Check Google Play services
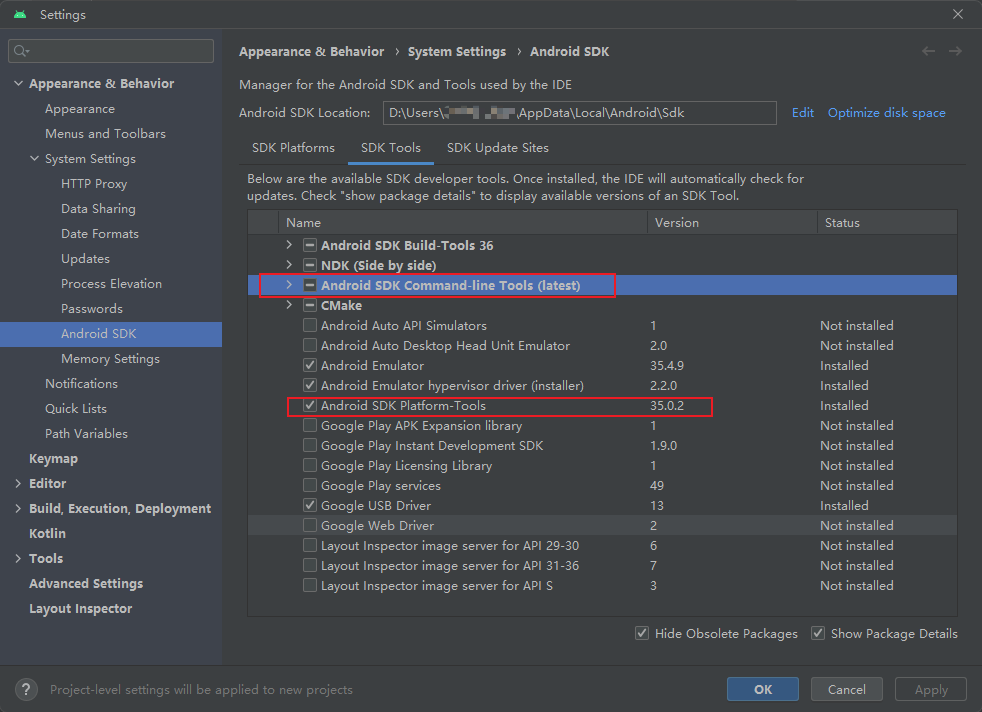982x712 pixels. point(309,486)
